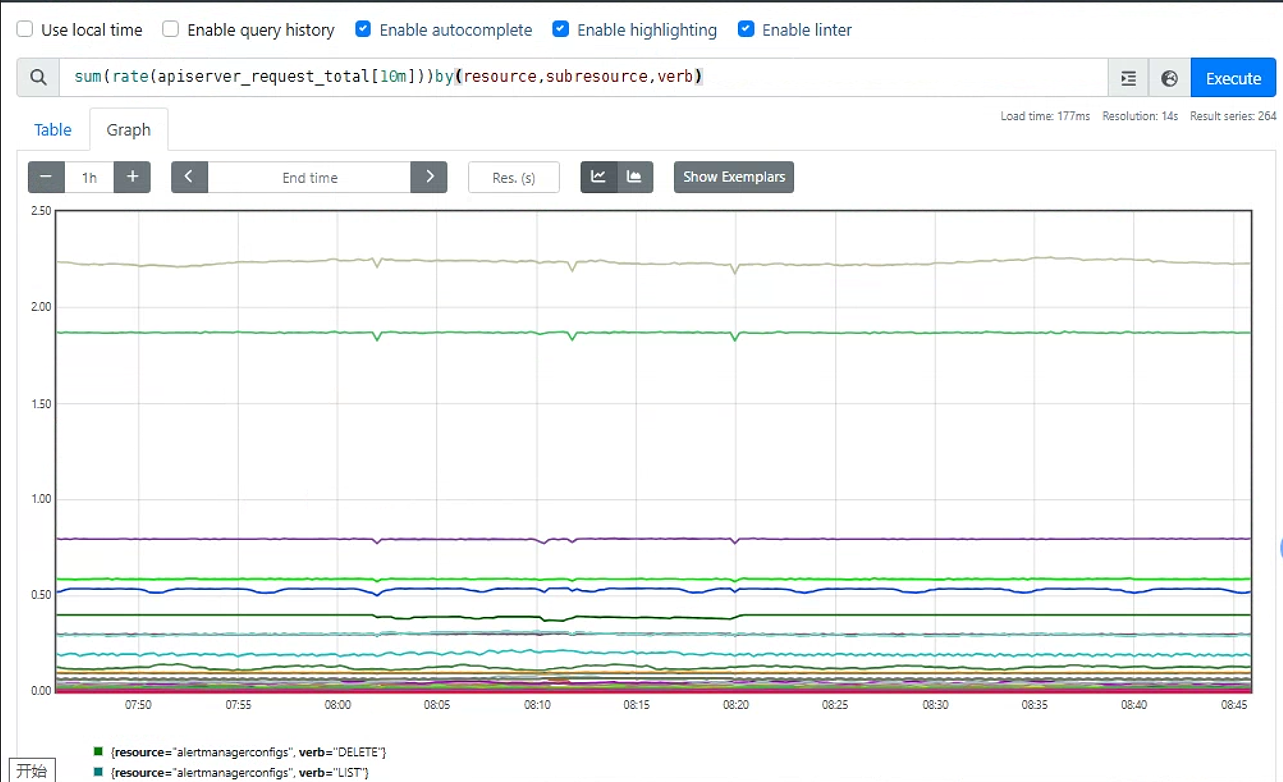This screenshot has width=1283, height=782.
Task: Click the 开始 start button
Action: coord(31,770)
